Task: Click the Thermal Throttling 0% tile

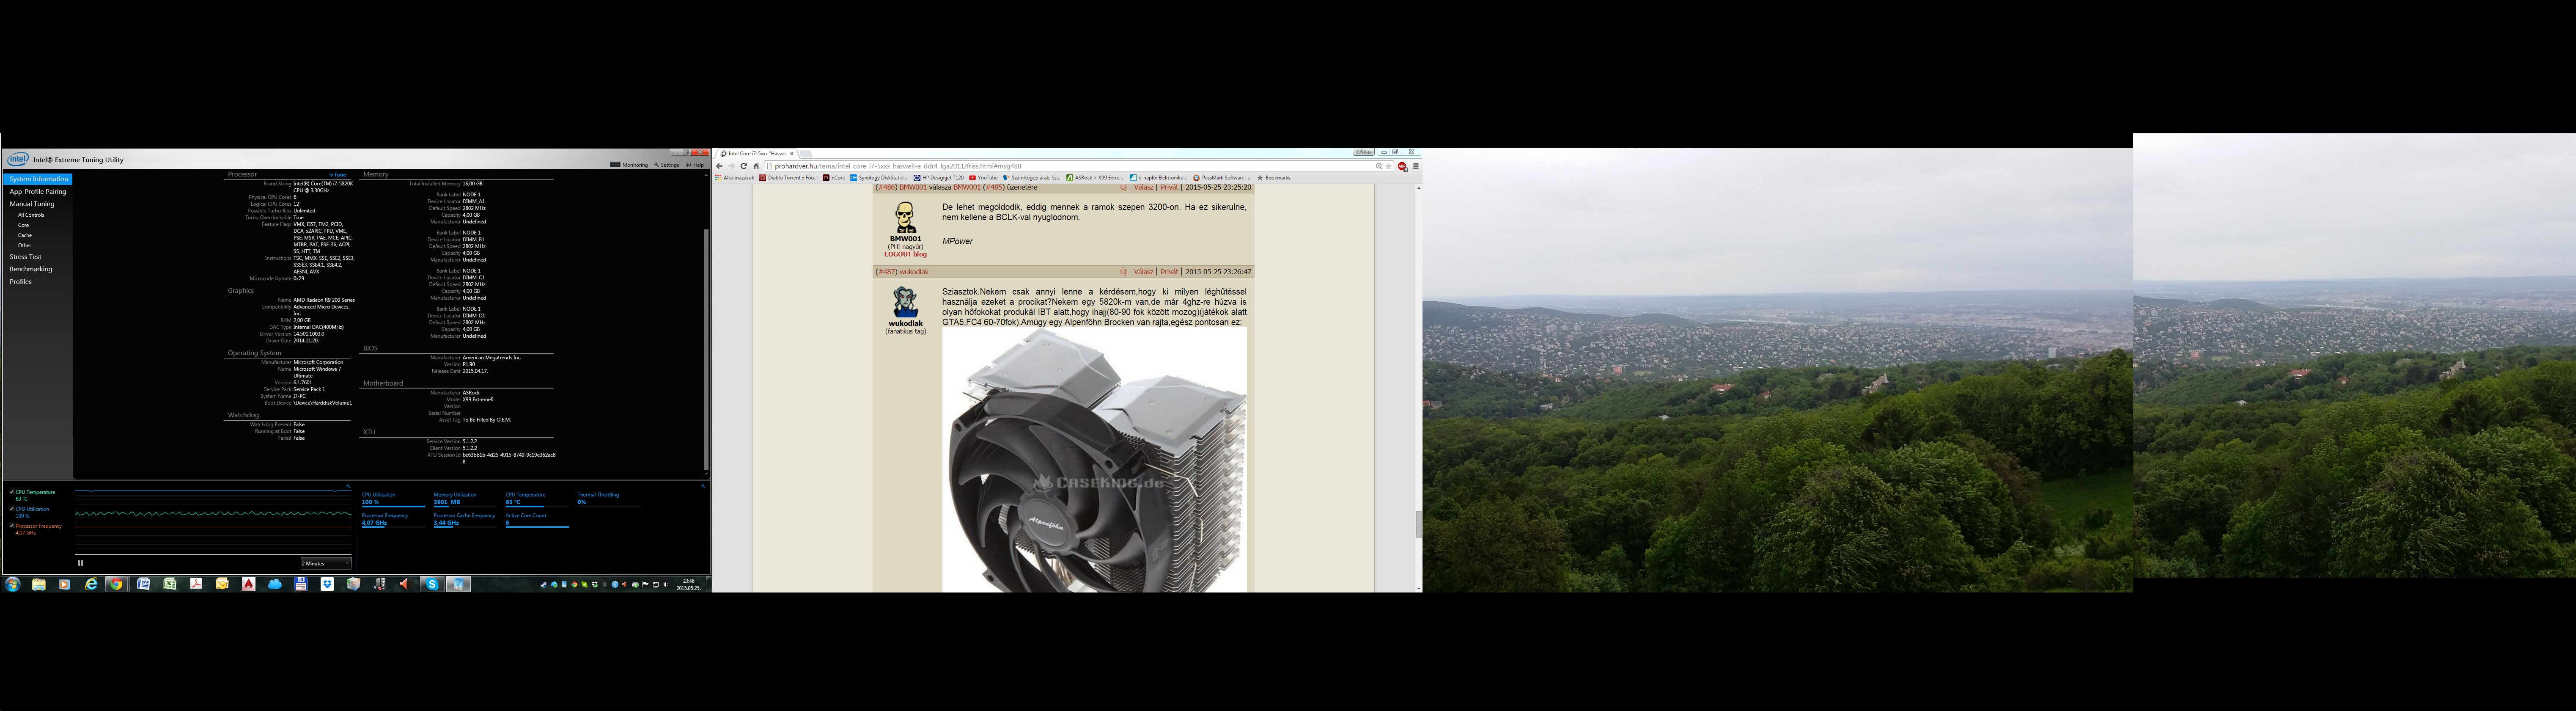Action: (609, 499)
